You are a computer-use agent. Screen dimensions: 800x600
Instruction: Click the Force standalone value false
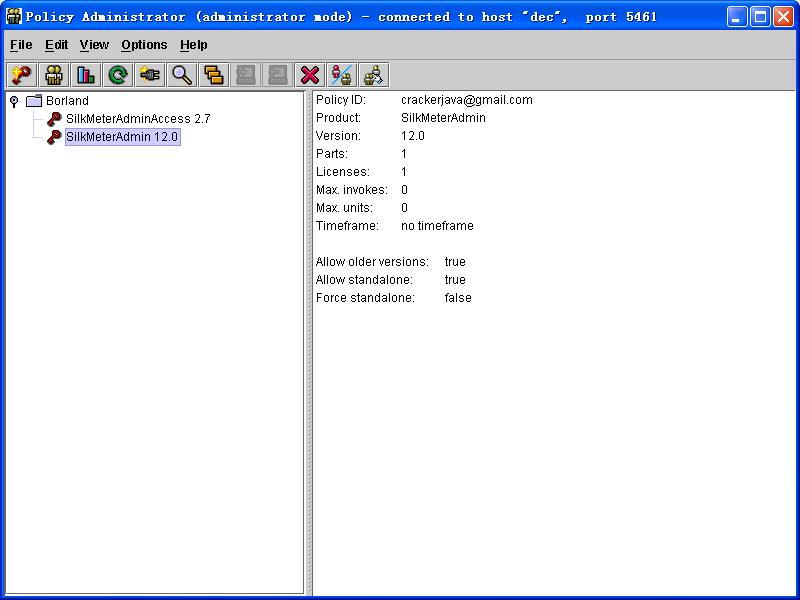458,297
